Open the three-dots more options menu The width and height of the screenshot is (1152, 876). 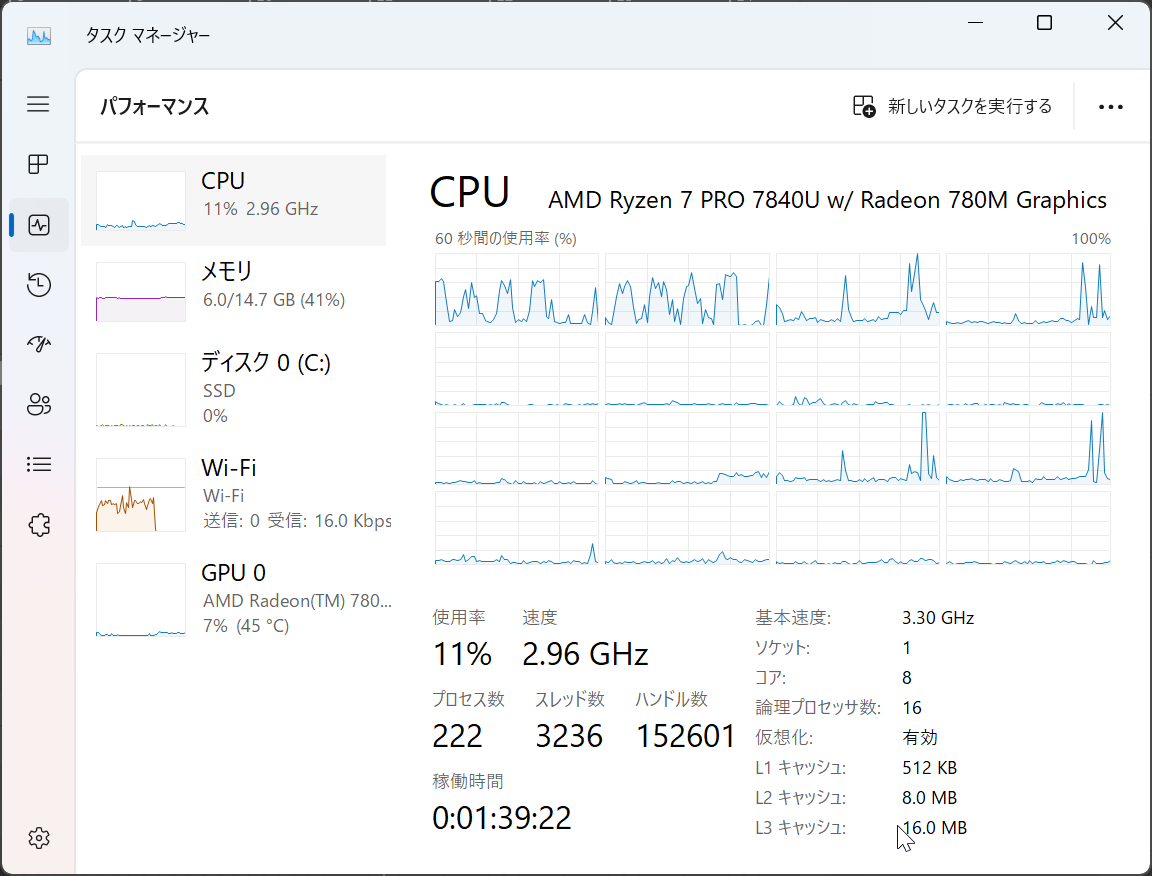[1110, 107]
